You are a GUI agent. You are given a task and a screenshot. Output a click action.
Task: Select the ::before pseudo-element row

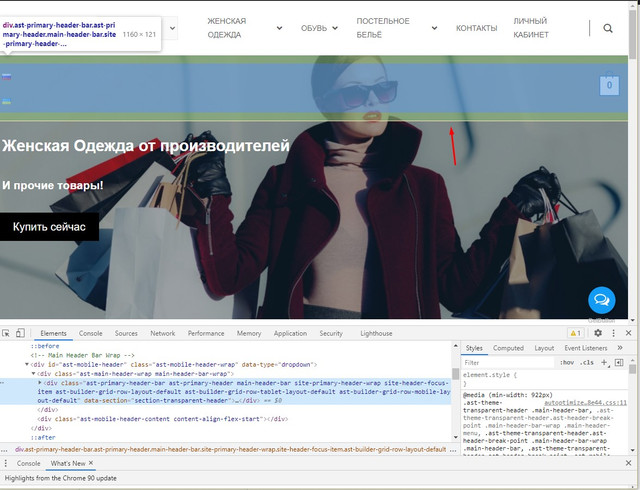point(45,346)
